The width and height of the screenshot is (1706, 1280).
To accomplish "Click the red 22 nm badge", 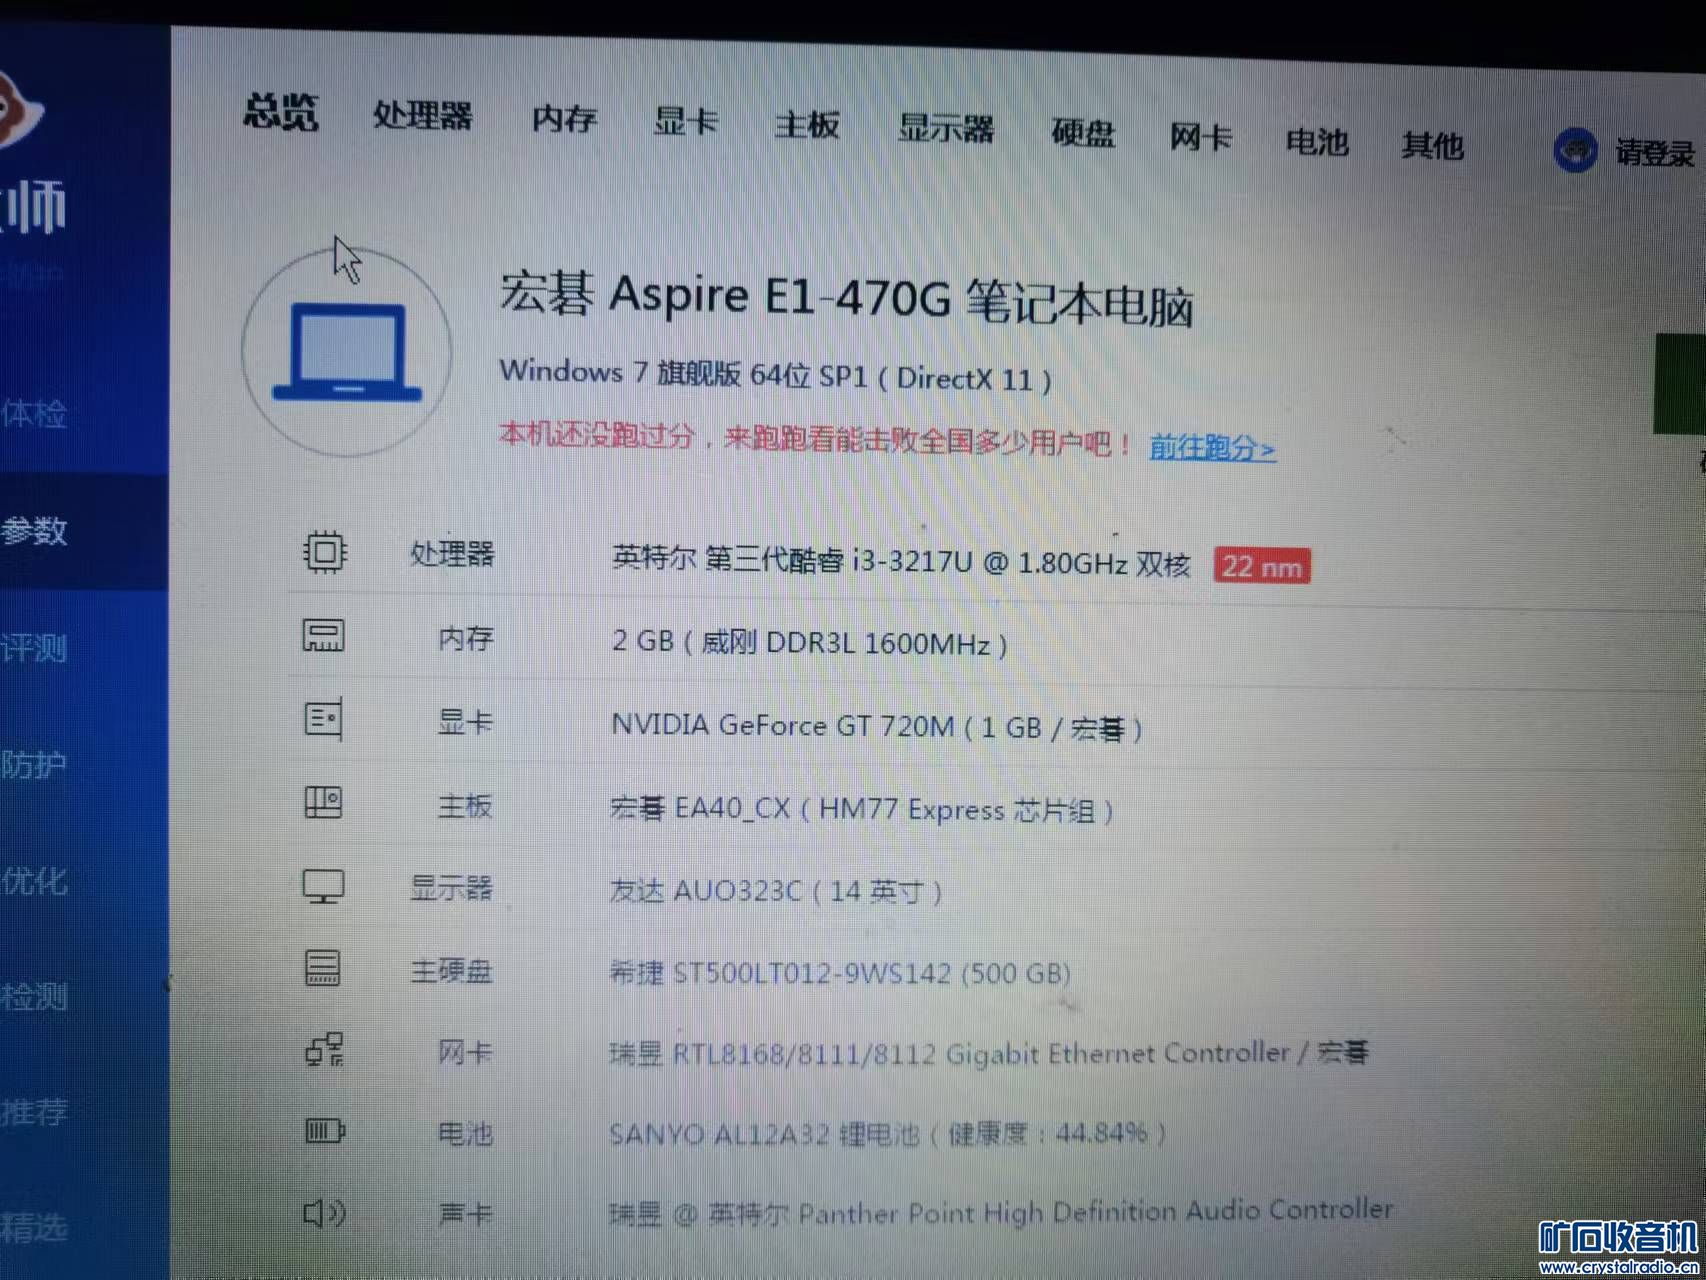I will tap(1261, 566).
